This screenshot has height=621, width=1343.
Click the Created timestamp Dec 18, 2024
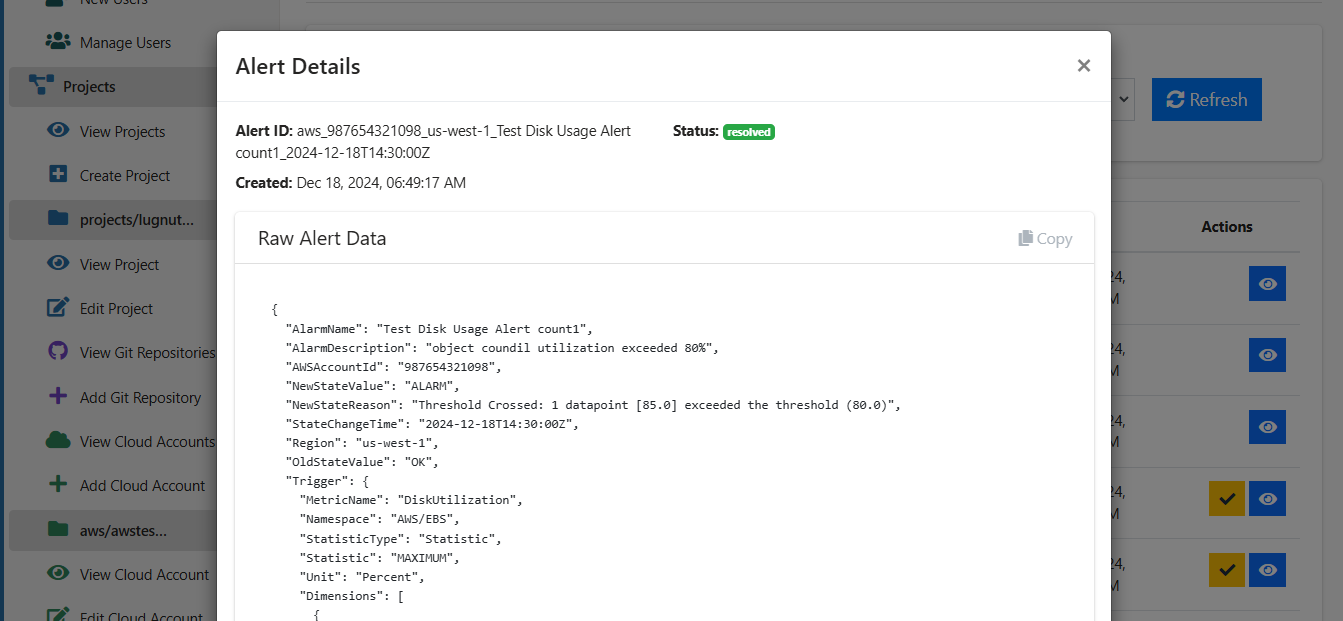(x=381, y=183)
